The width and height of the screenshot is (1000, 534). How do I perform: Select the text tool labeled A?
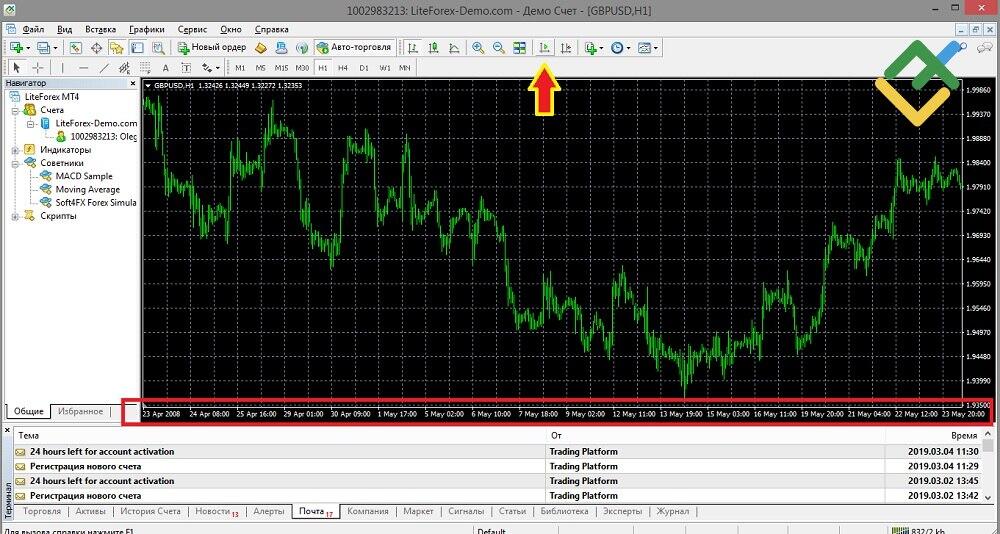click(165, 68)
